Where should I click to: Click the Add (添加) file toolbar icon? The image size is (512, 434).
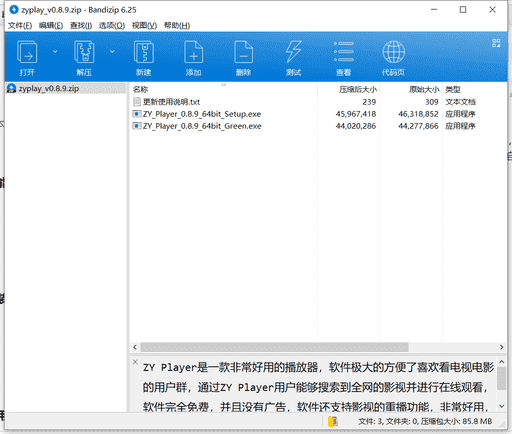[x=194, y=52]
